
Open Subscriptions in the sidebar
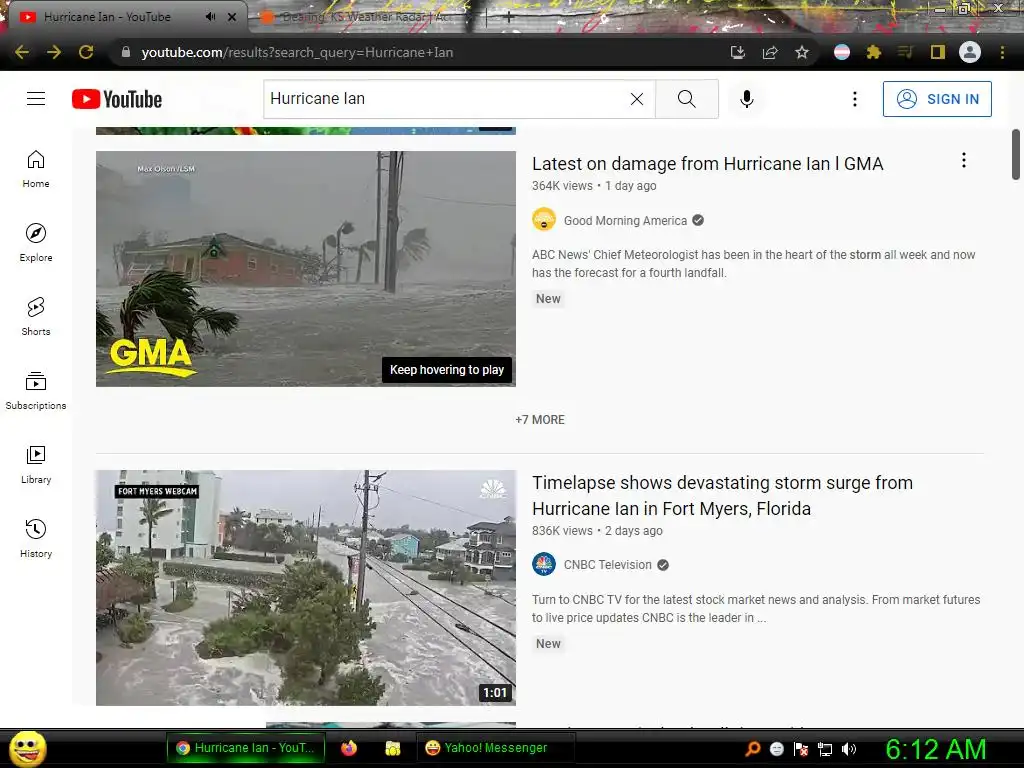[36, 391]
